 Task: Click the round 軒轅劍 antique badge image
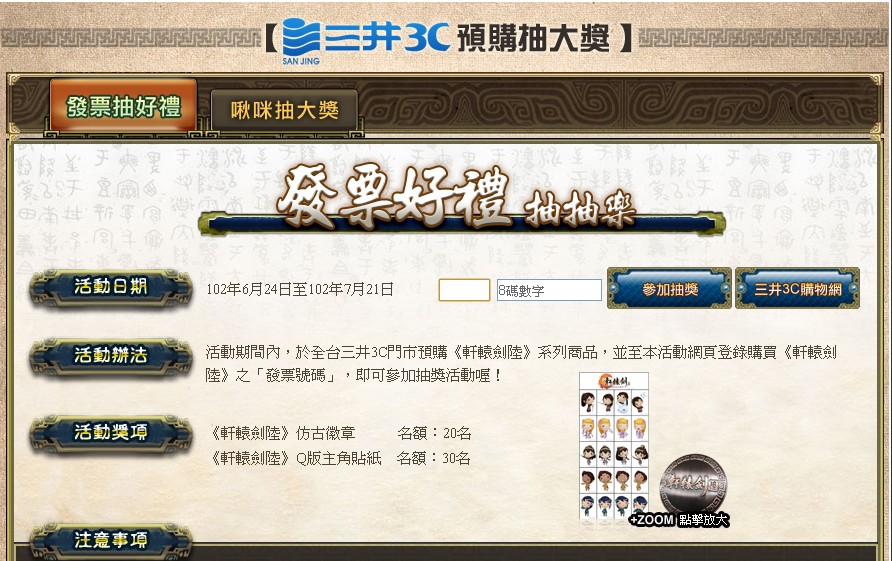coord(693,484)
